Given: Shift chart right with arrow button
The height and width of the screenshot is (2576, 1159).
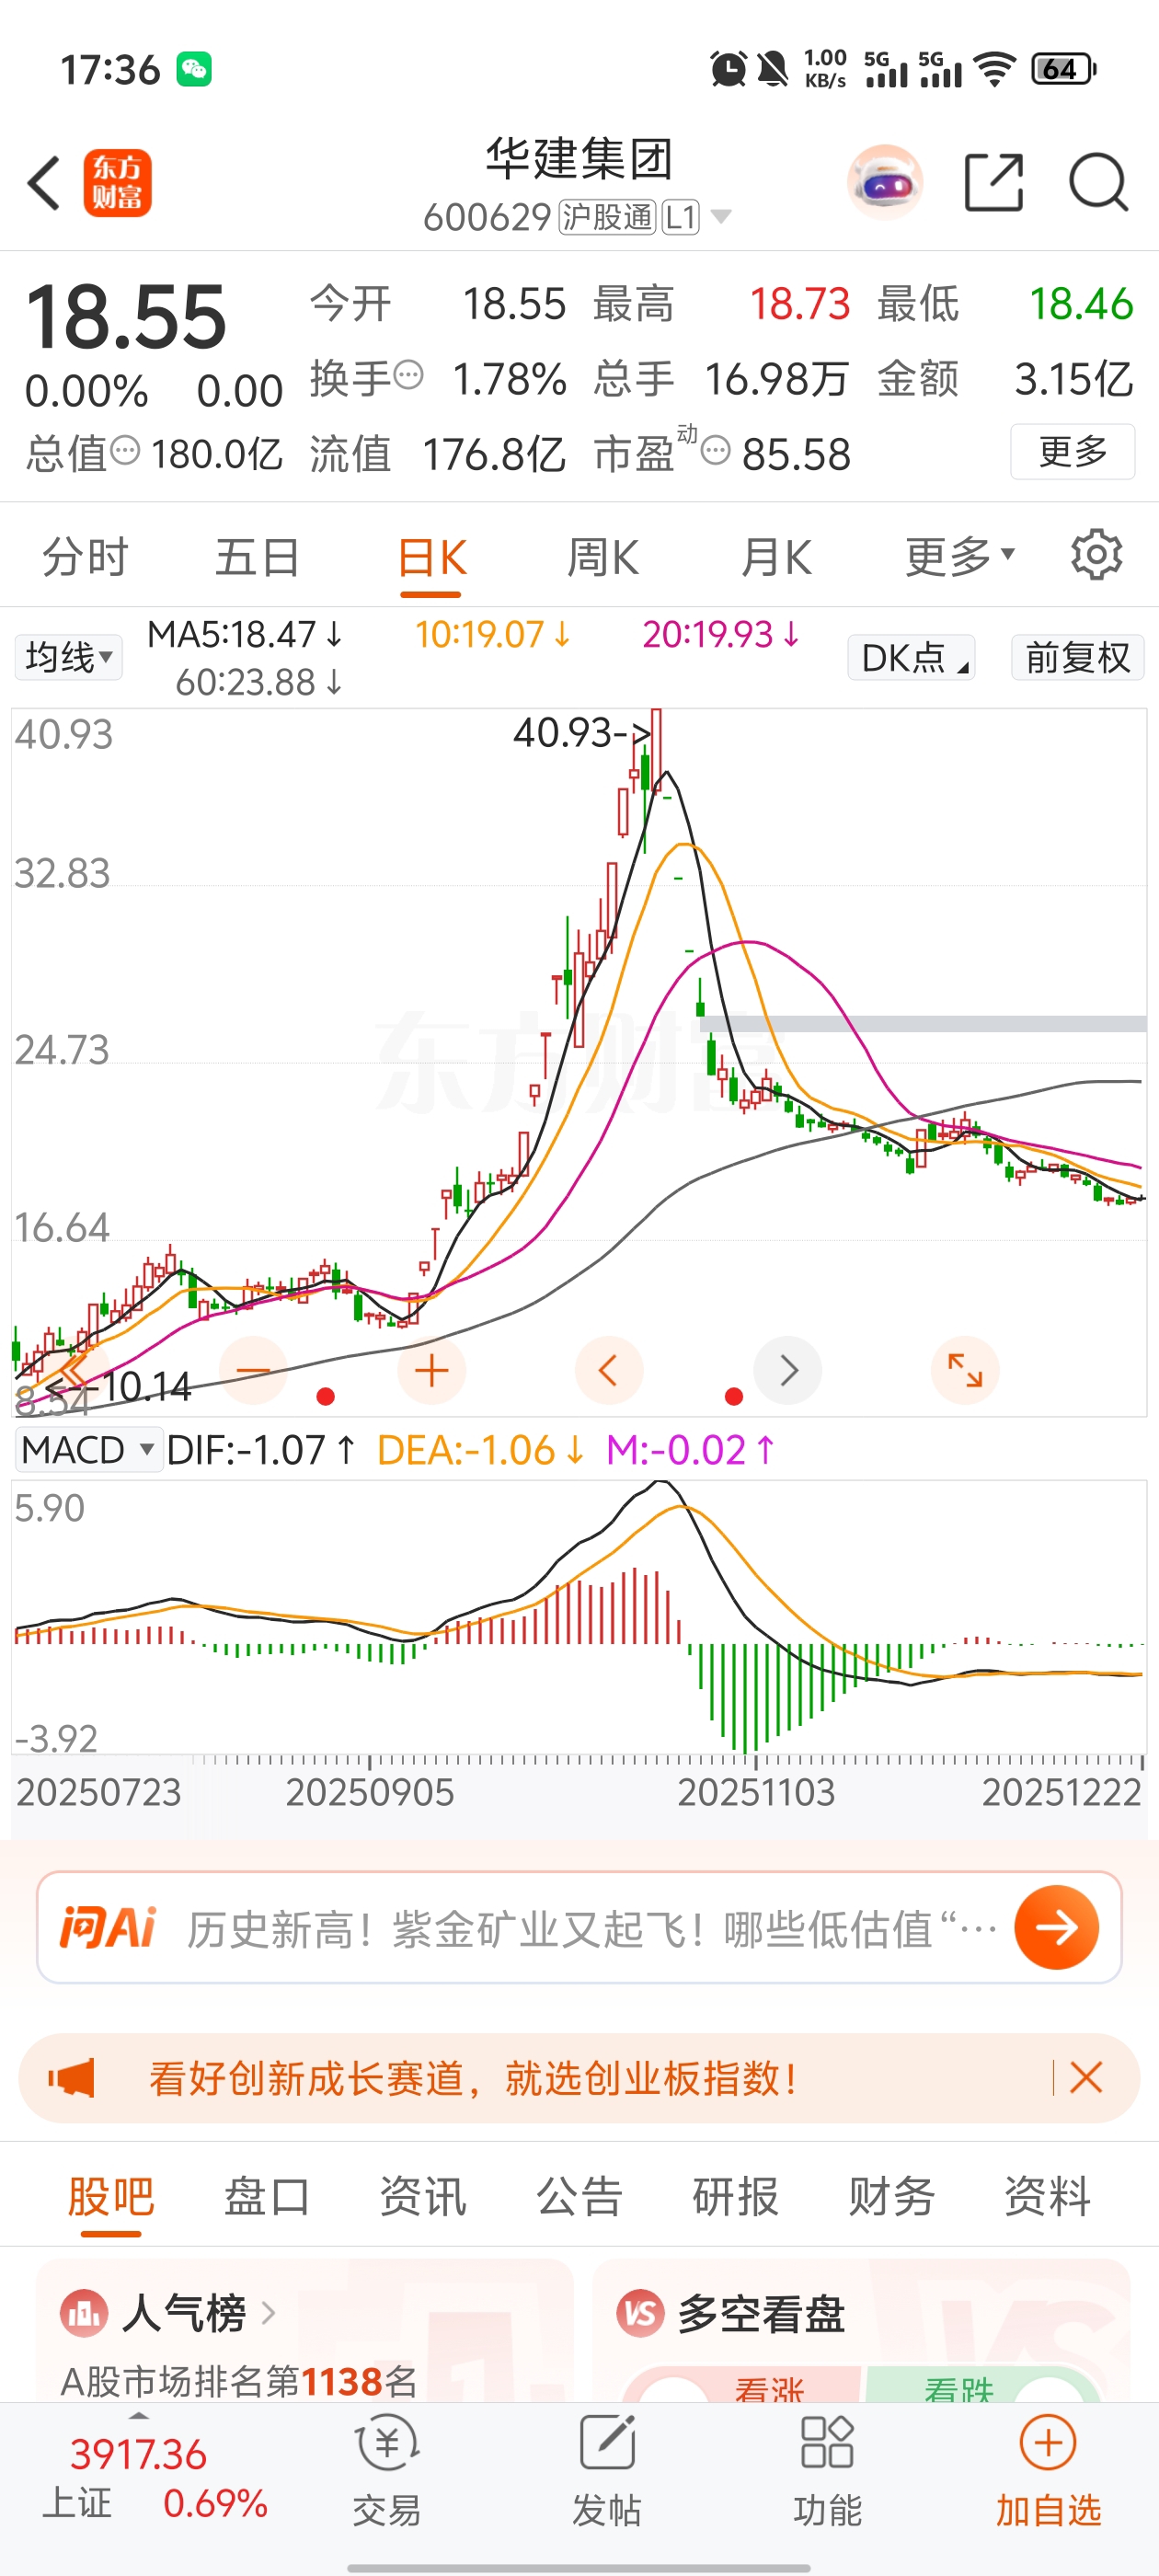Looking at the screenshot, I should click(787, 1370).
